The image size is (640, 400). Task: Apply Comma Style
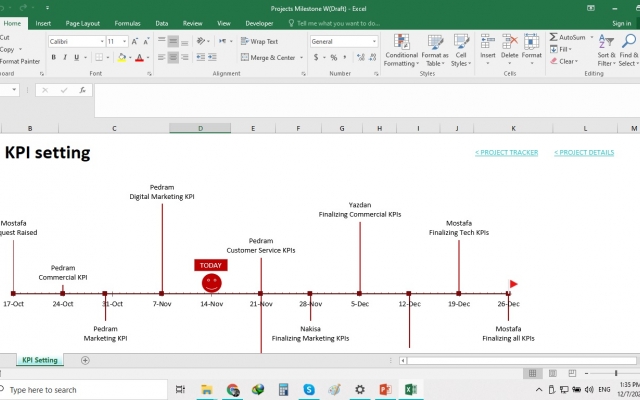(345, 58)
